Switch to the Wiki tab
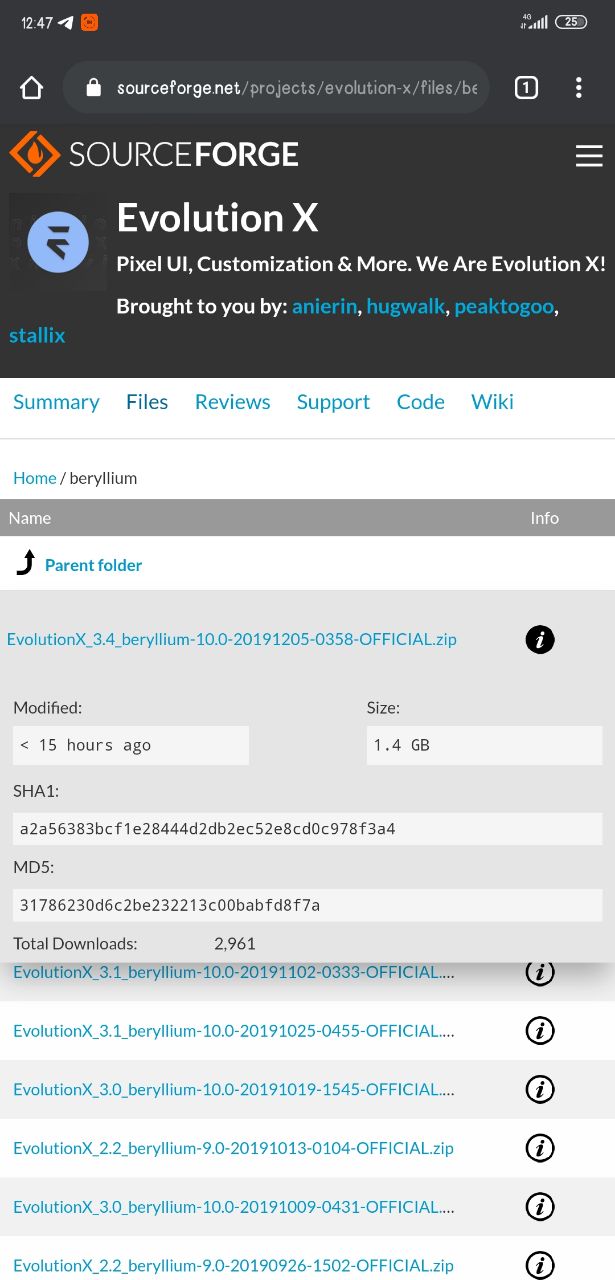 tap(492, 402)
